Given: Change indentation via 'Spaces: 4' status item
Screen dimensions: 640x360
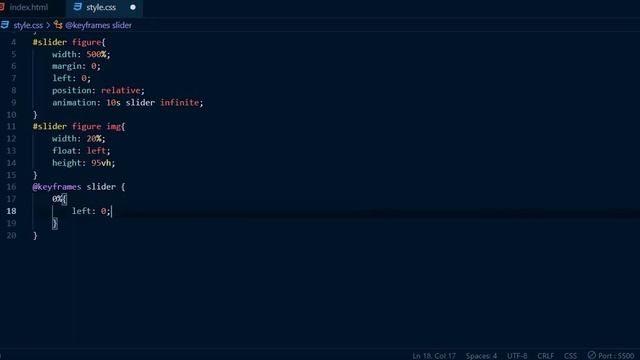Looking at the screenshot, I should (481, 356).
